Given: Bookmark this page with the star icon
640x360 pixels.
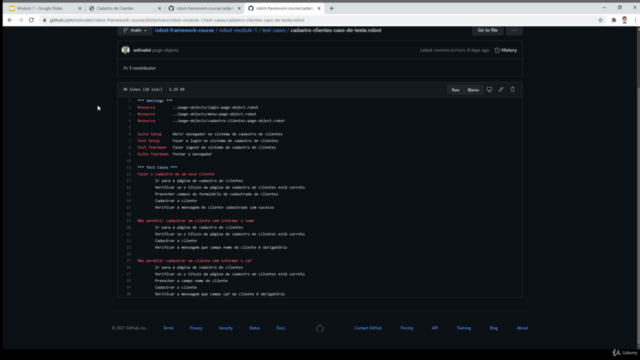Looking at the screenshot, I should point(600,20).
